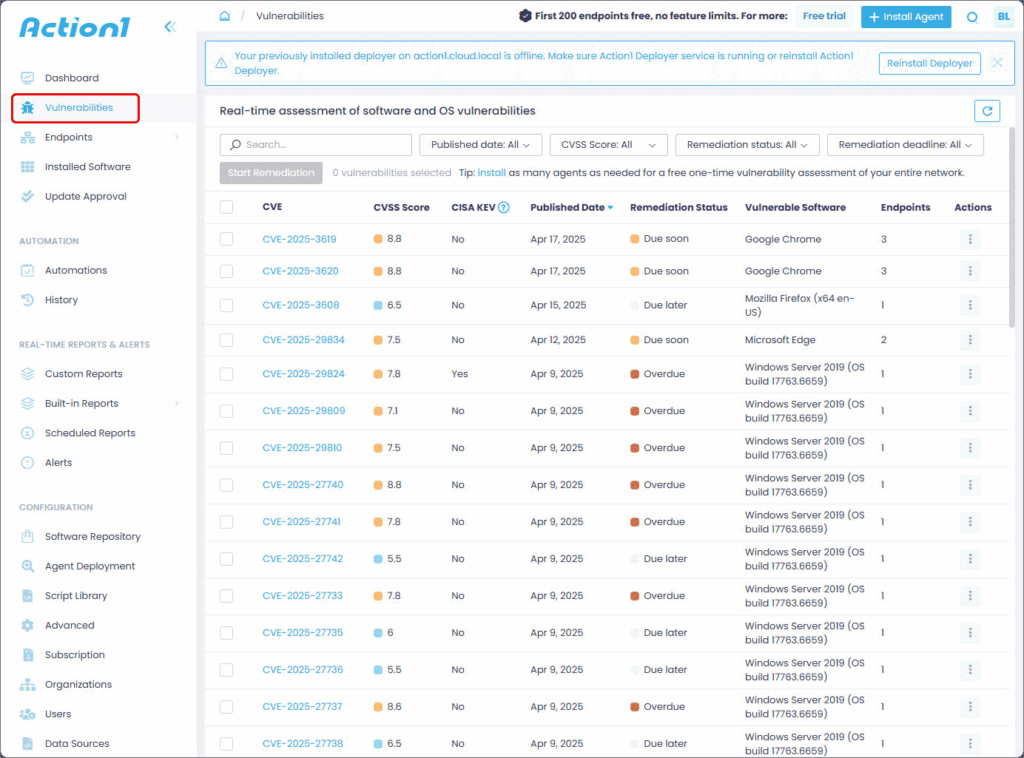Click the orange 8.8 severity swatch for CVE-2025-3619
The height and width of the screenshot is (758, 1024).
point(377,239)
